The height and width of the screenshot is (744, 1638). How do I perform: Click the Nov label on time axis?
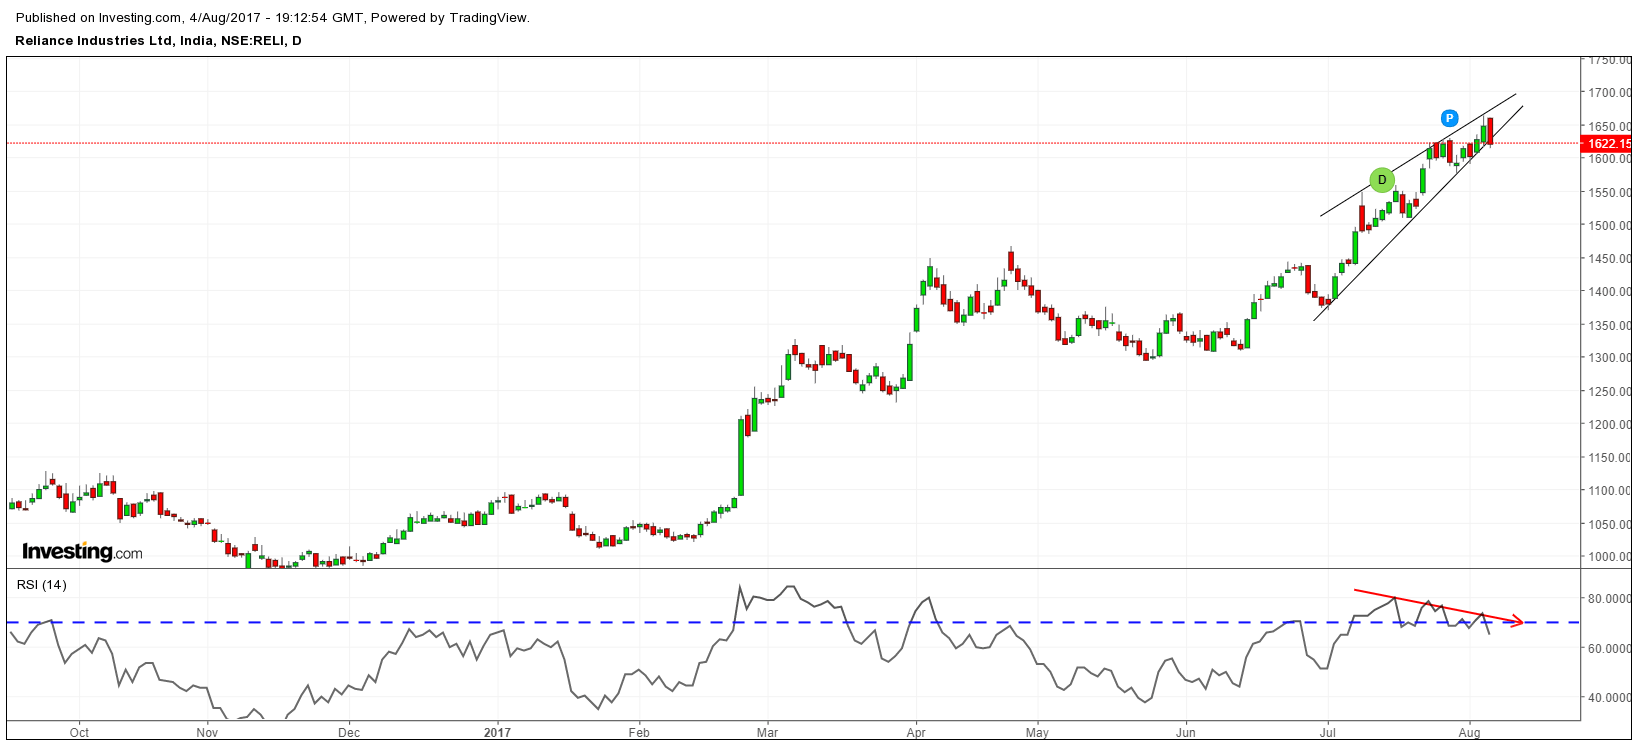point(207,732)
